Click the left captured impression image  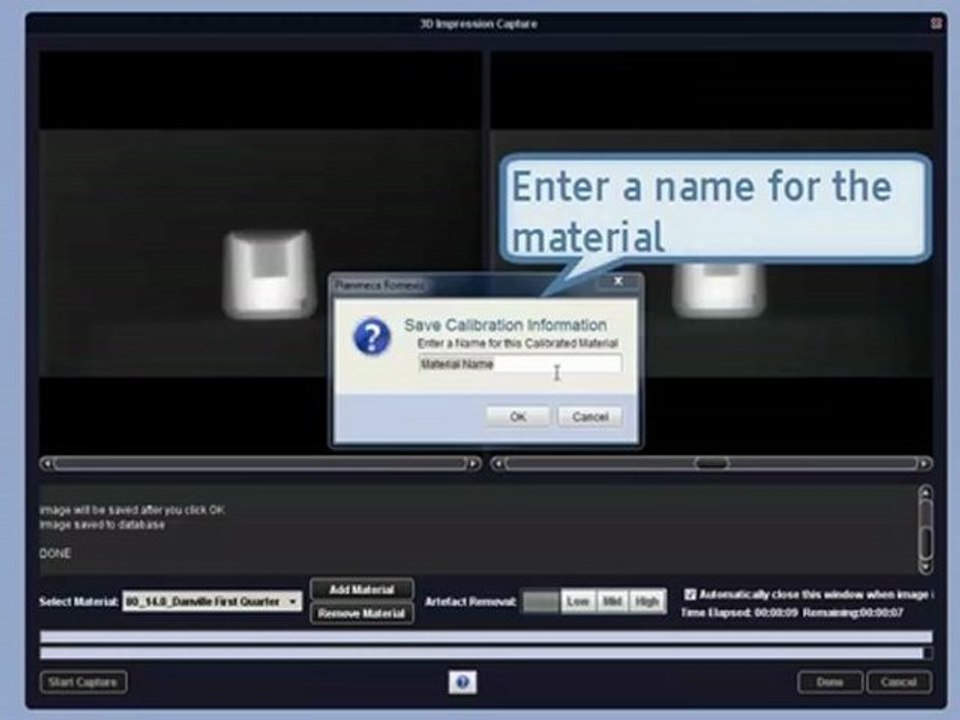pos(269,274)
